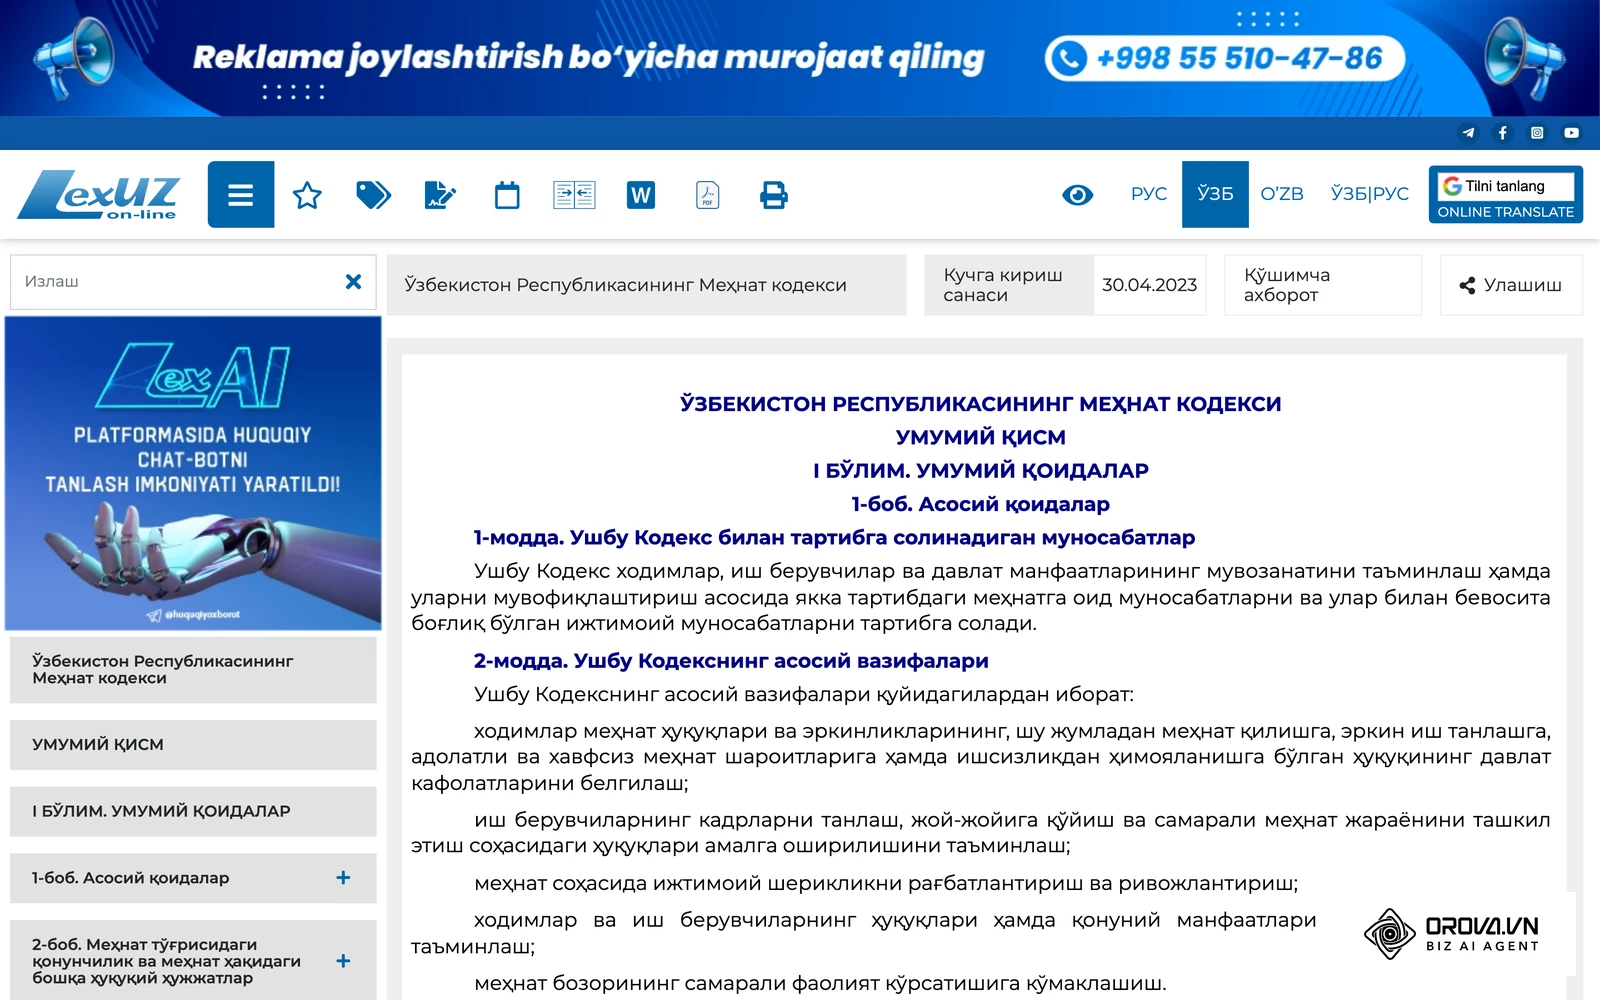Open the calendar icon in toolbar

coord(507,195)
